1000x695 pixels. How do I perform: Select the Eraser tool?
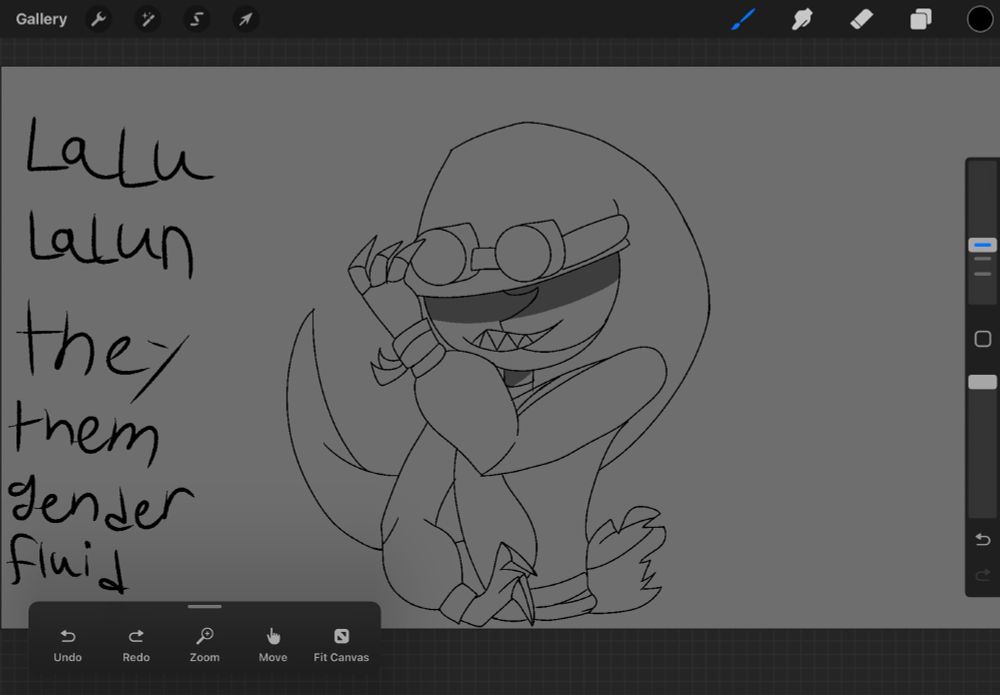point(861,19)
